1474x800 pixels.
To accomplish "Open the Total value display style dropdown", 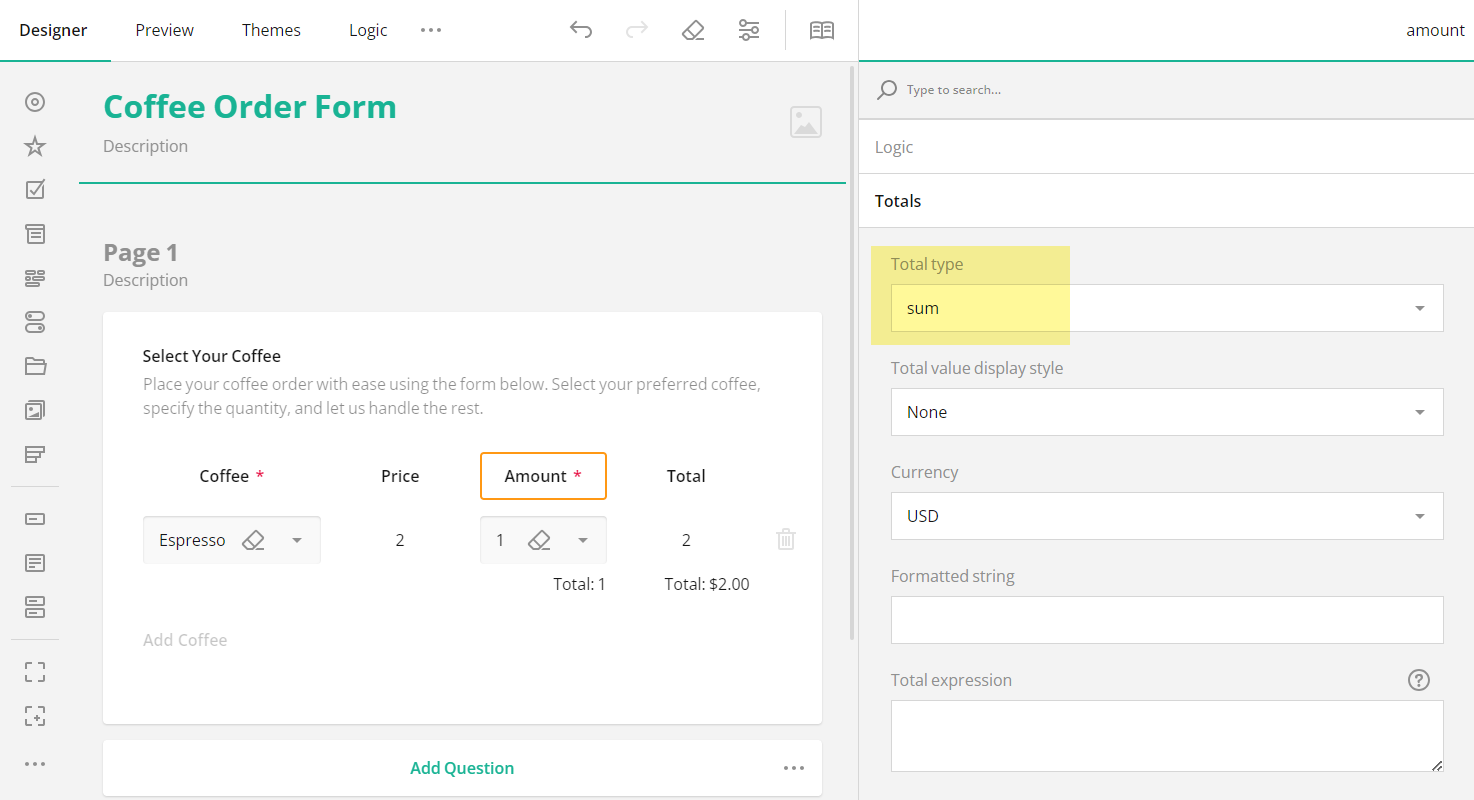I will 1166,412.
